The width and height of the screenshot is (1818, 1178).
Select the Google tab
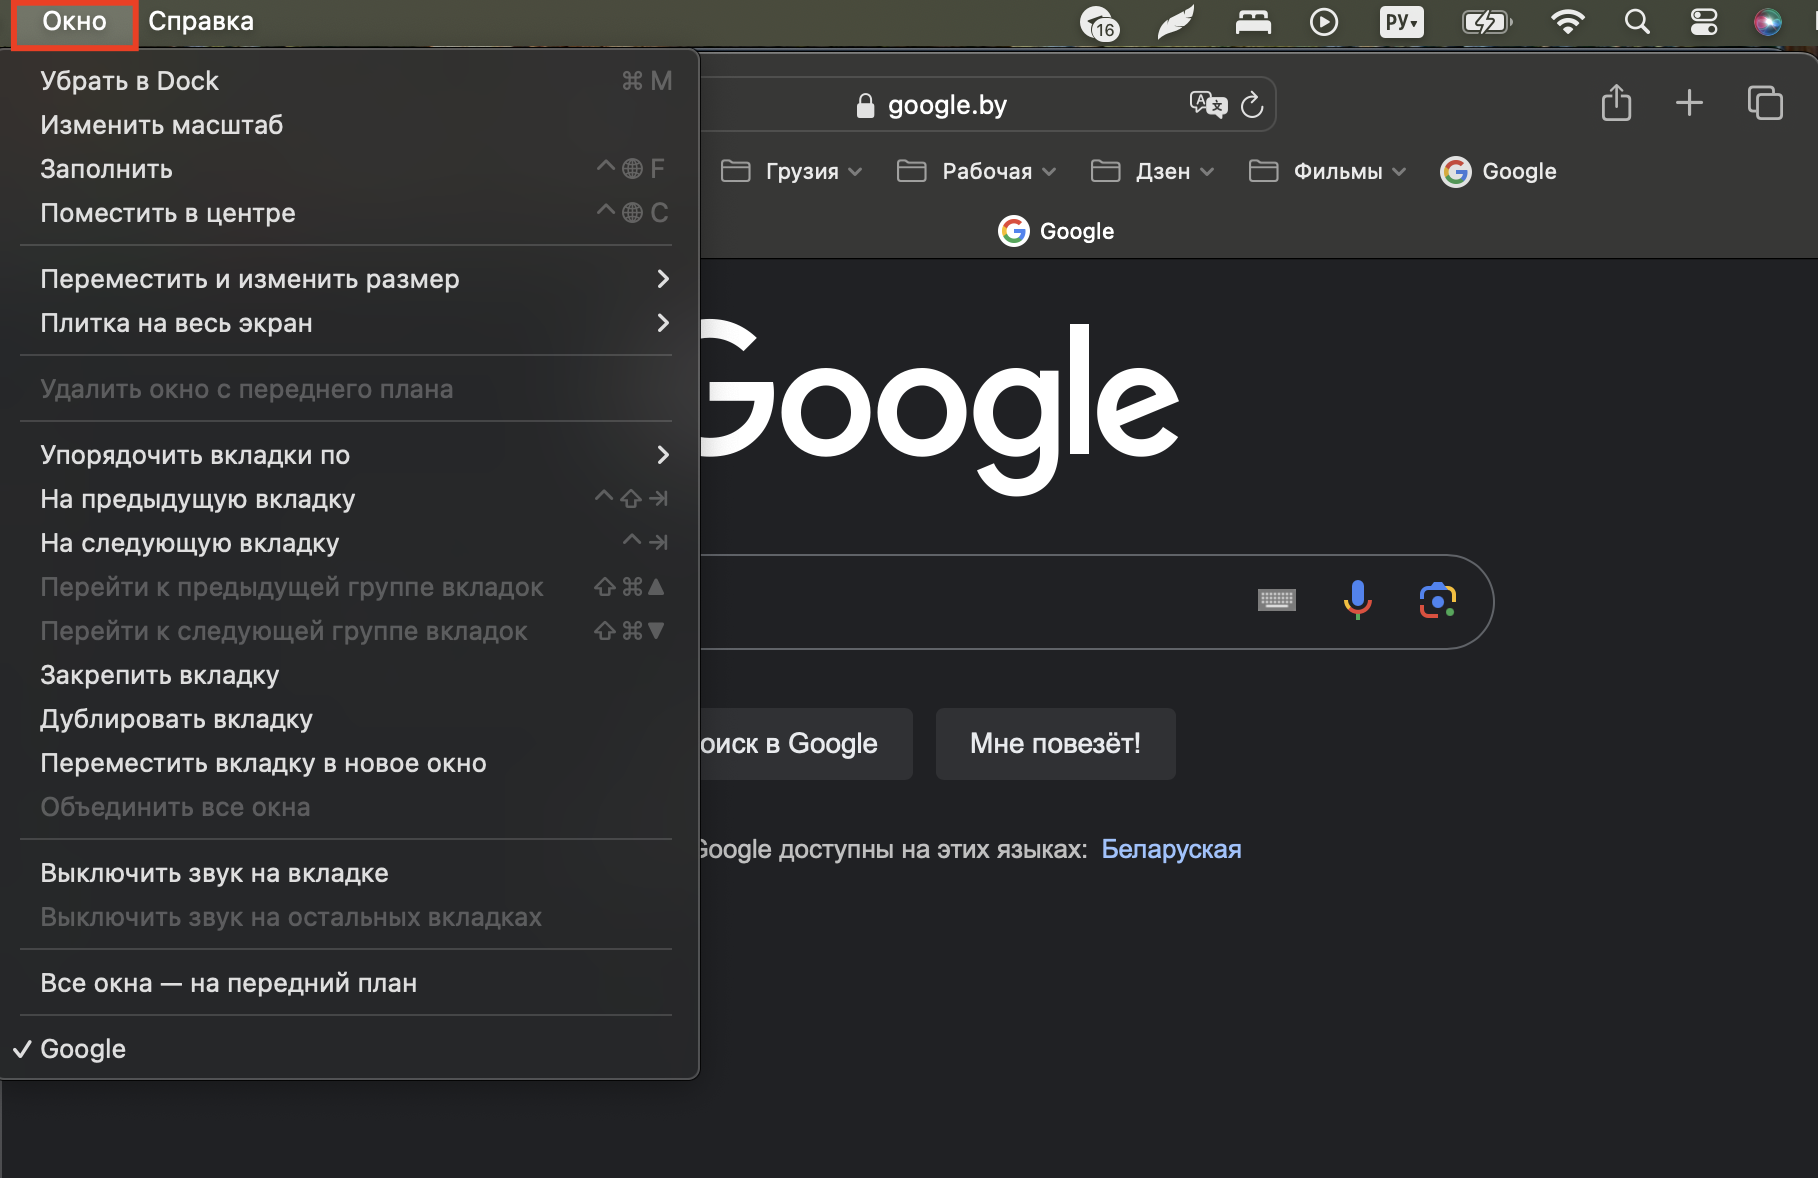click(x=1056, y=231)
